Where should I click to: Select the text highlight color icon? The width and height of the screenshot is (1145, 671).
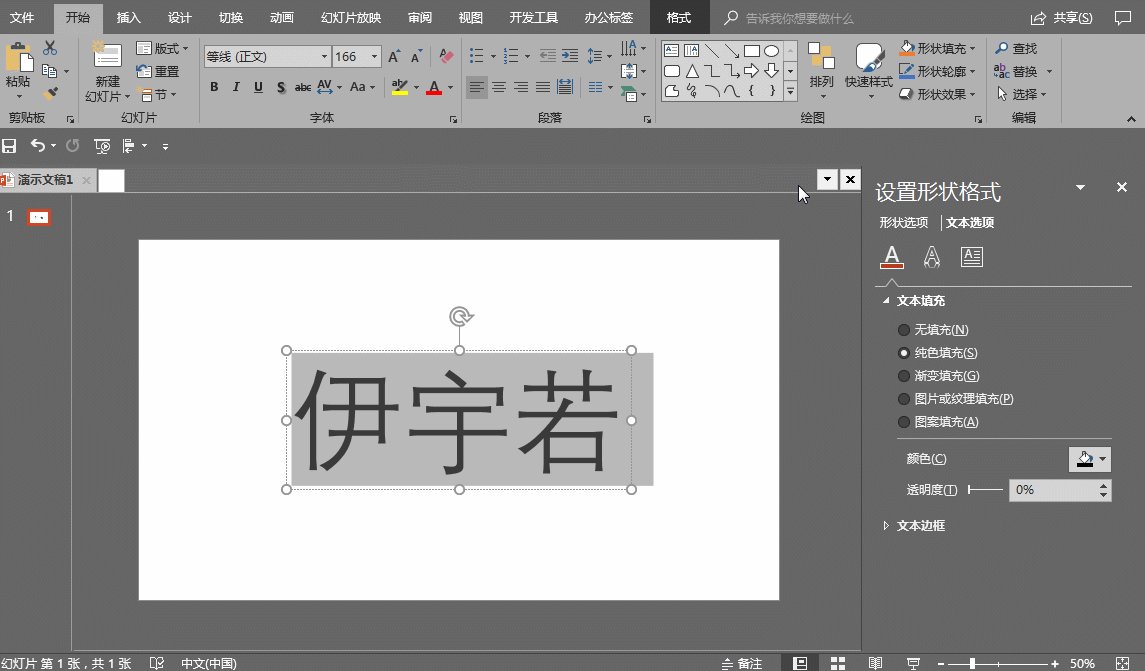(399, 88)
